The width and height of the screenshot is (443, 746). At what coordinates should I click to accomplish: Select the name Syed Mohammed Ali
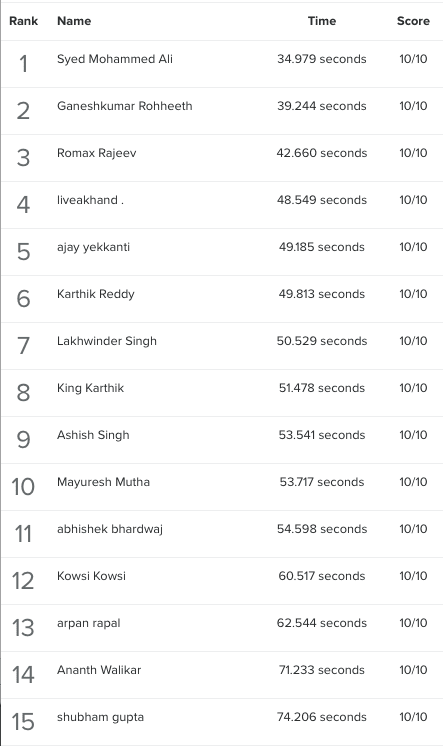click(115, 59)
